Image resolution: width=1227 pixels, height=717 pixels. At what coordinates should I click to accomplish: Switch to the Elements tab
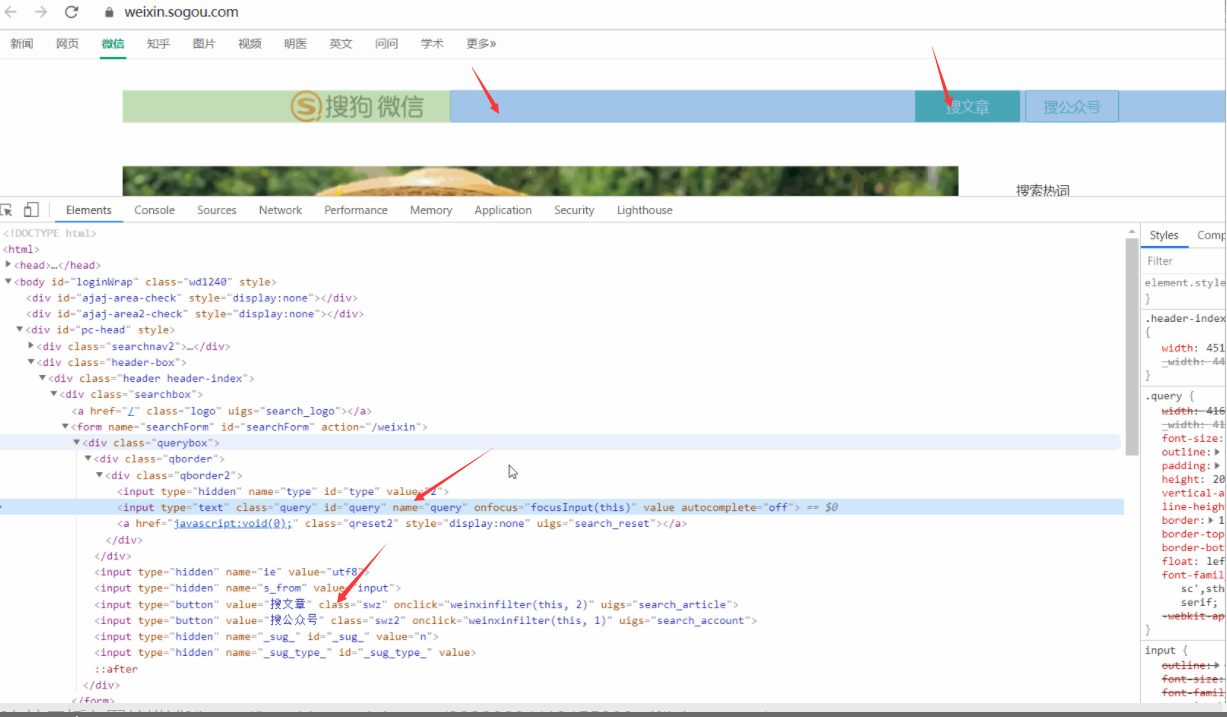[89, 210]
